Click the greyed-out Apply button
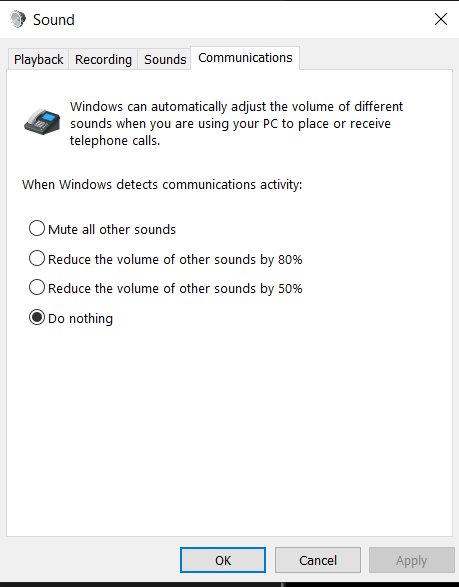The height and width of the screenshot is (587, 459). coord(411,560)
